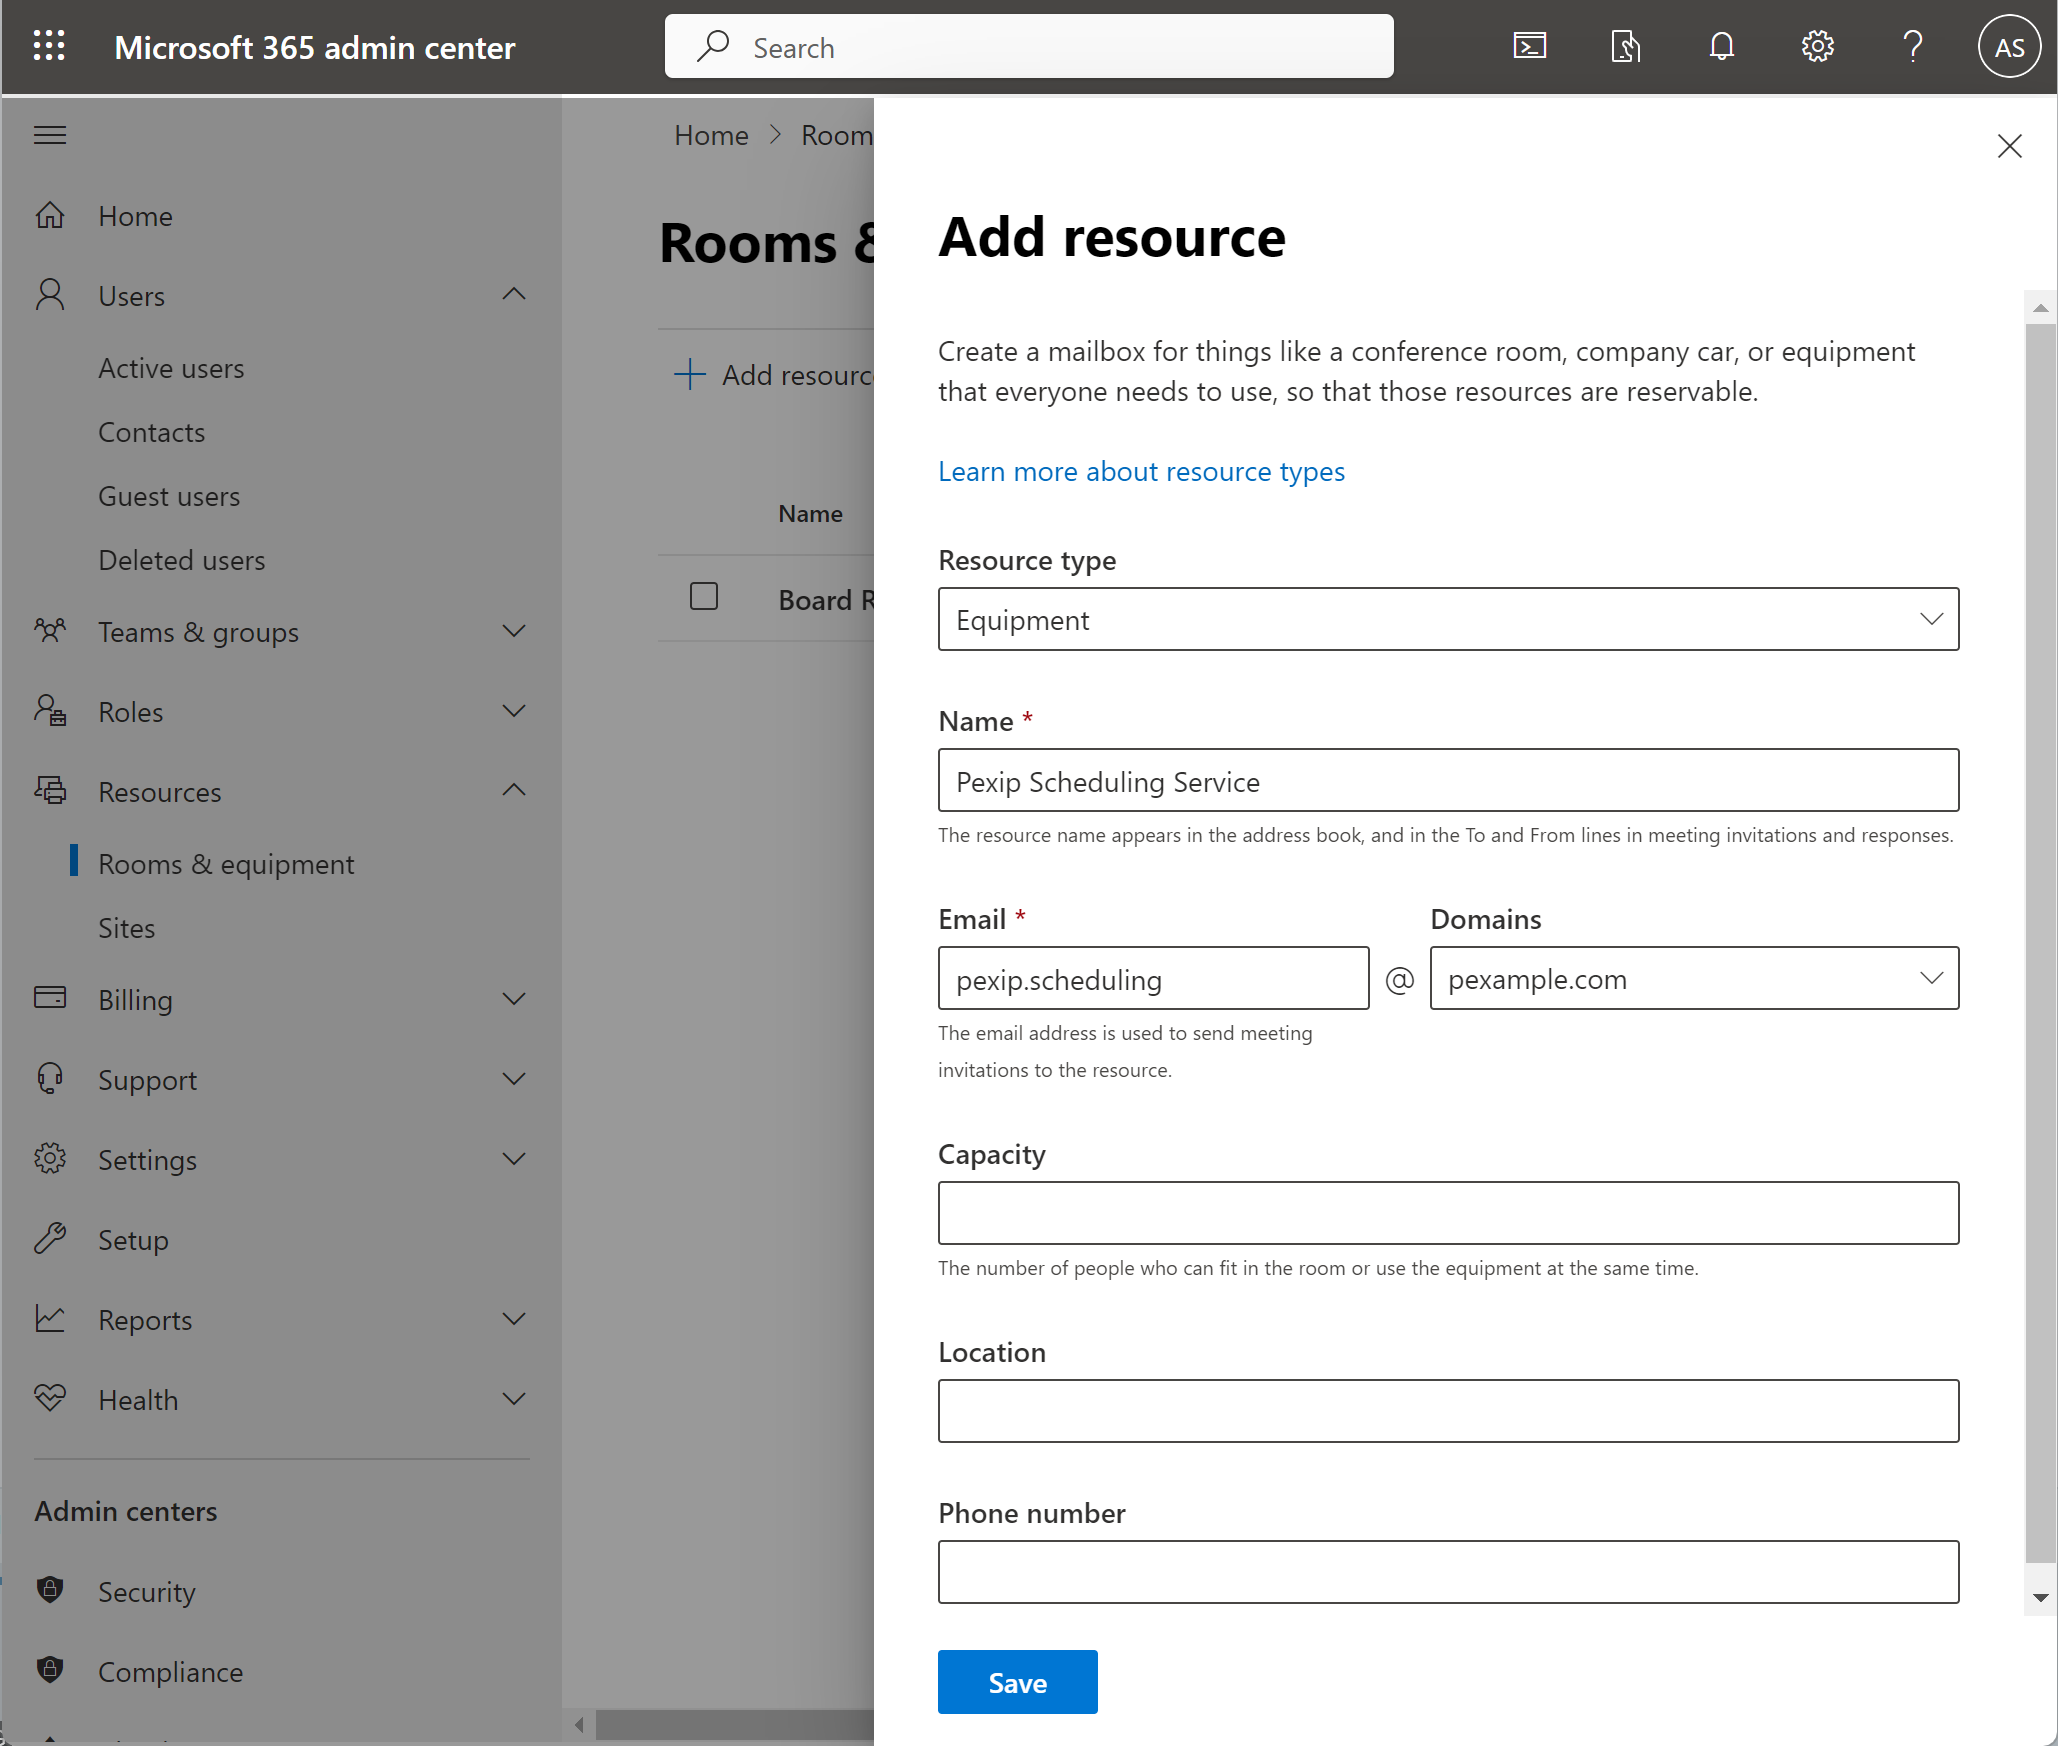Toggle the hamburger navigation menu
The height and width of the screenshot is (1746, 2058).
49,134
